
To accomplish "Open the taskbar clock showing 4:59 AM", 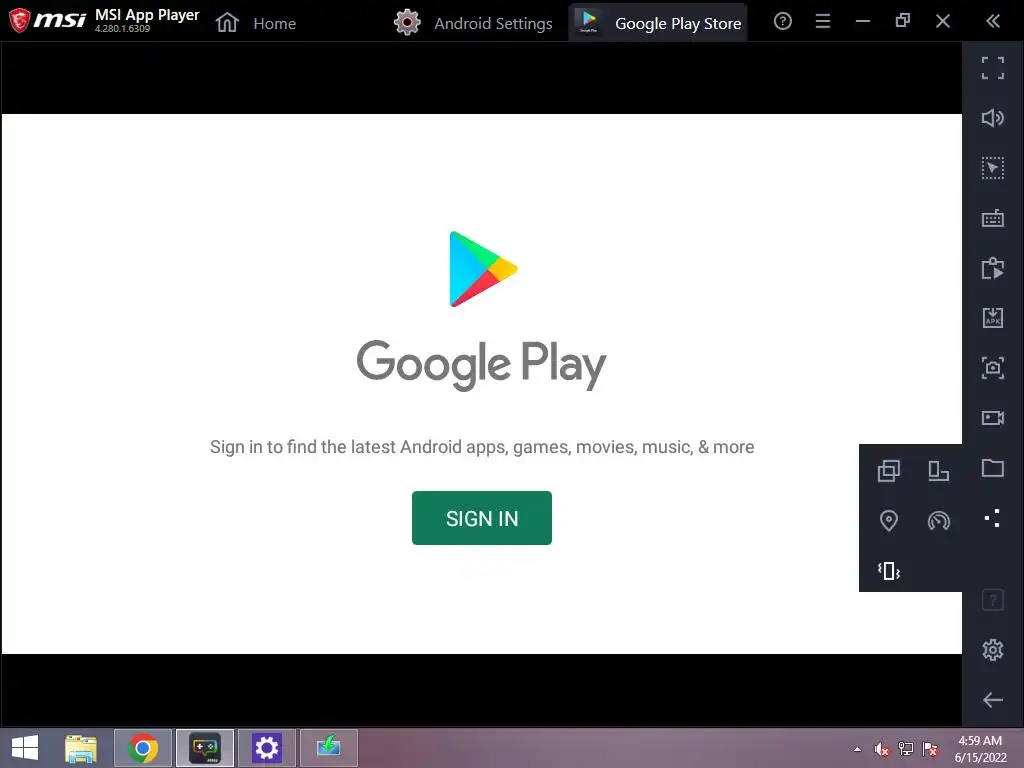I will click(980, 749).
